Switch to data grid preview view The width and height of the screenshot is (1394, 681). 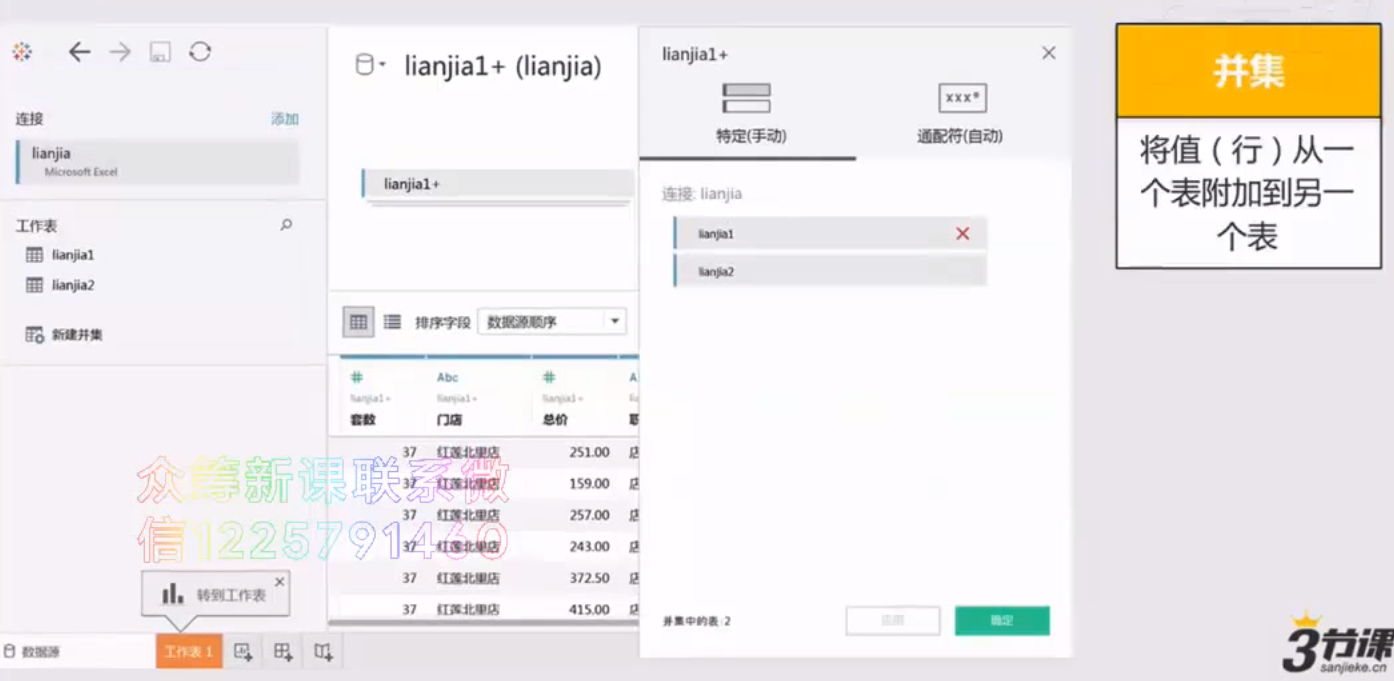pos(358,322)
